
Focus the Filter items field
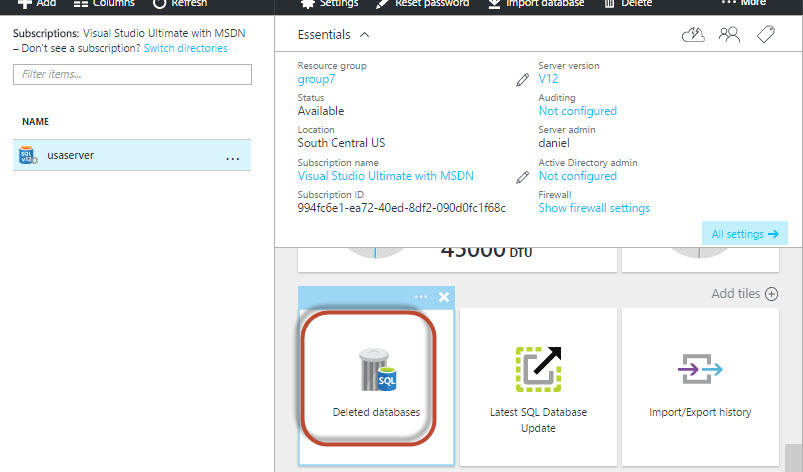click(132, 74)
